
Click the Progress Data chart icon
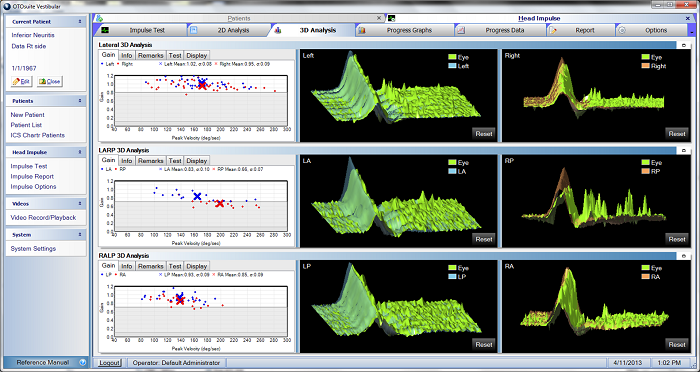point(461,30)
